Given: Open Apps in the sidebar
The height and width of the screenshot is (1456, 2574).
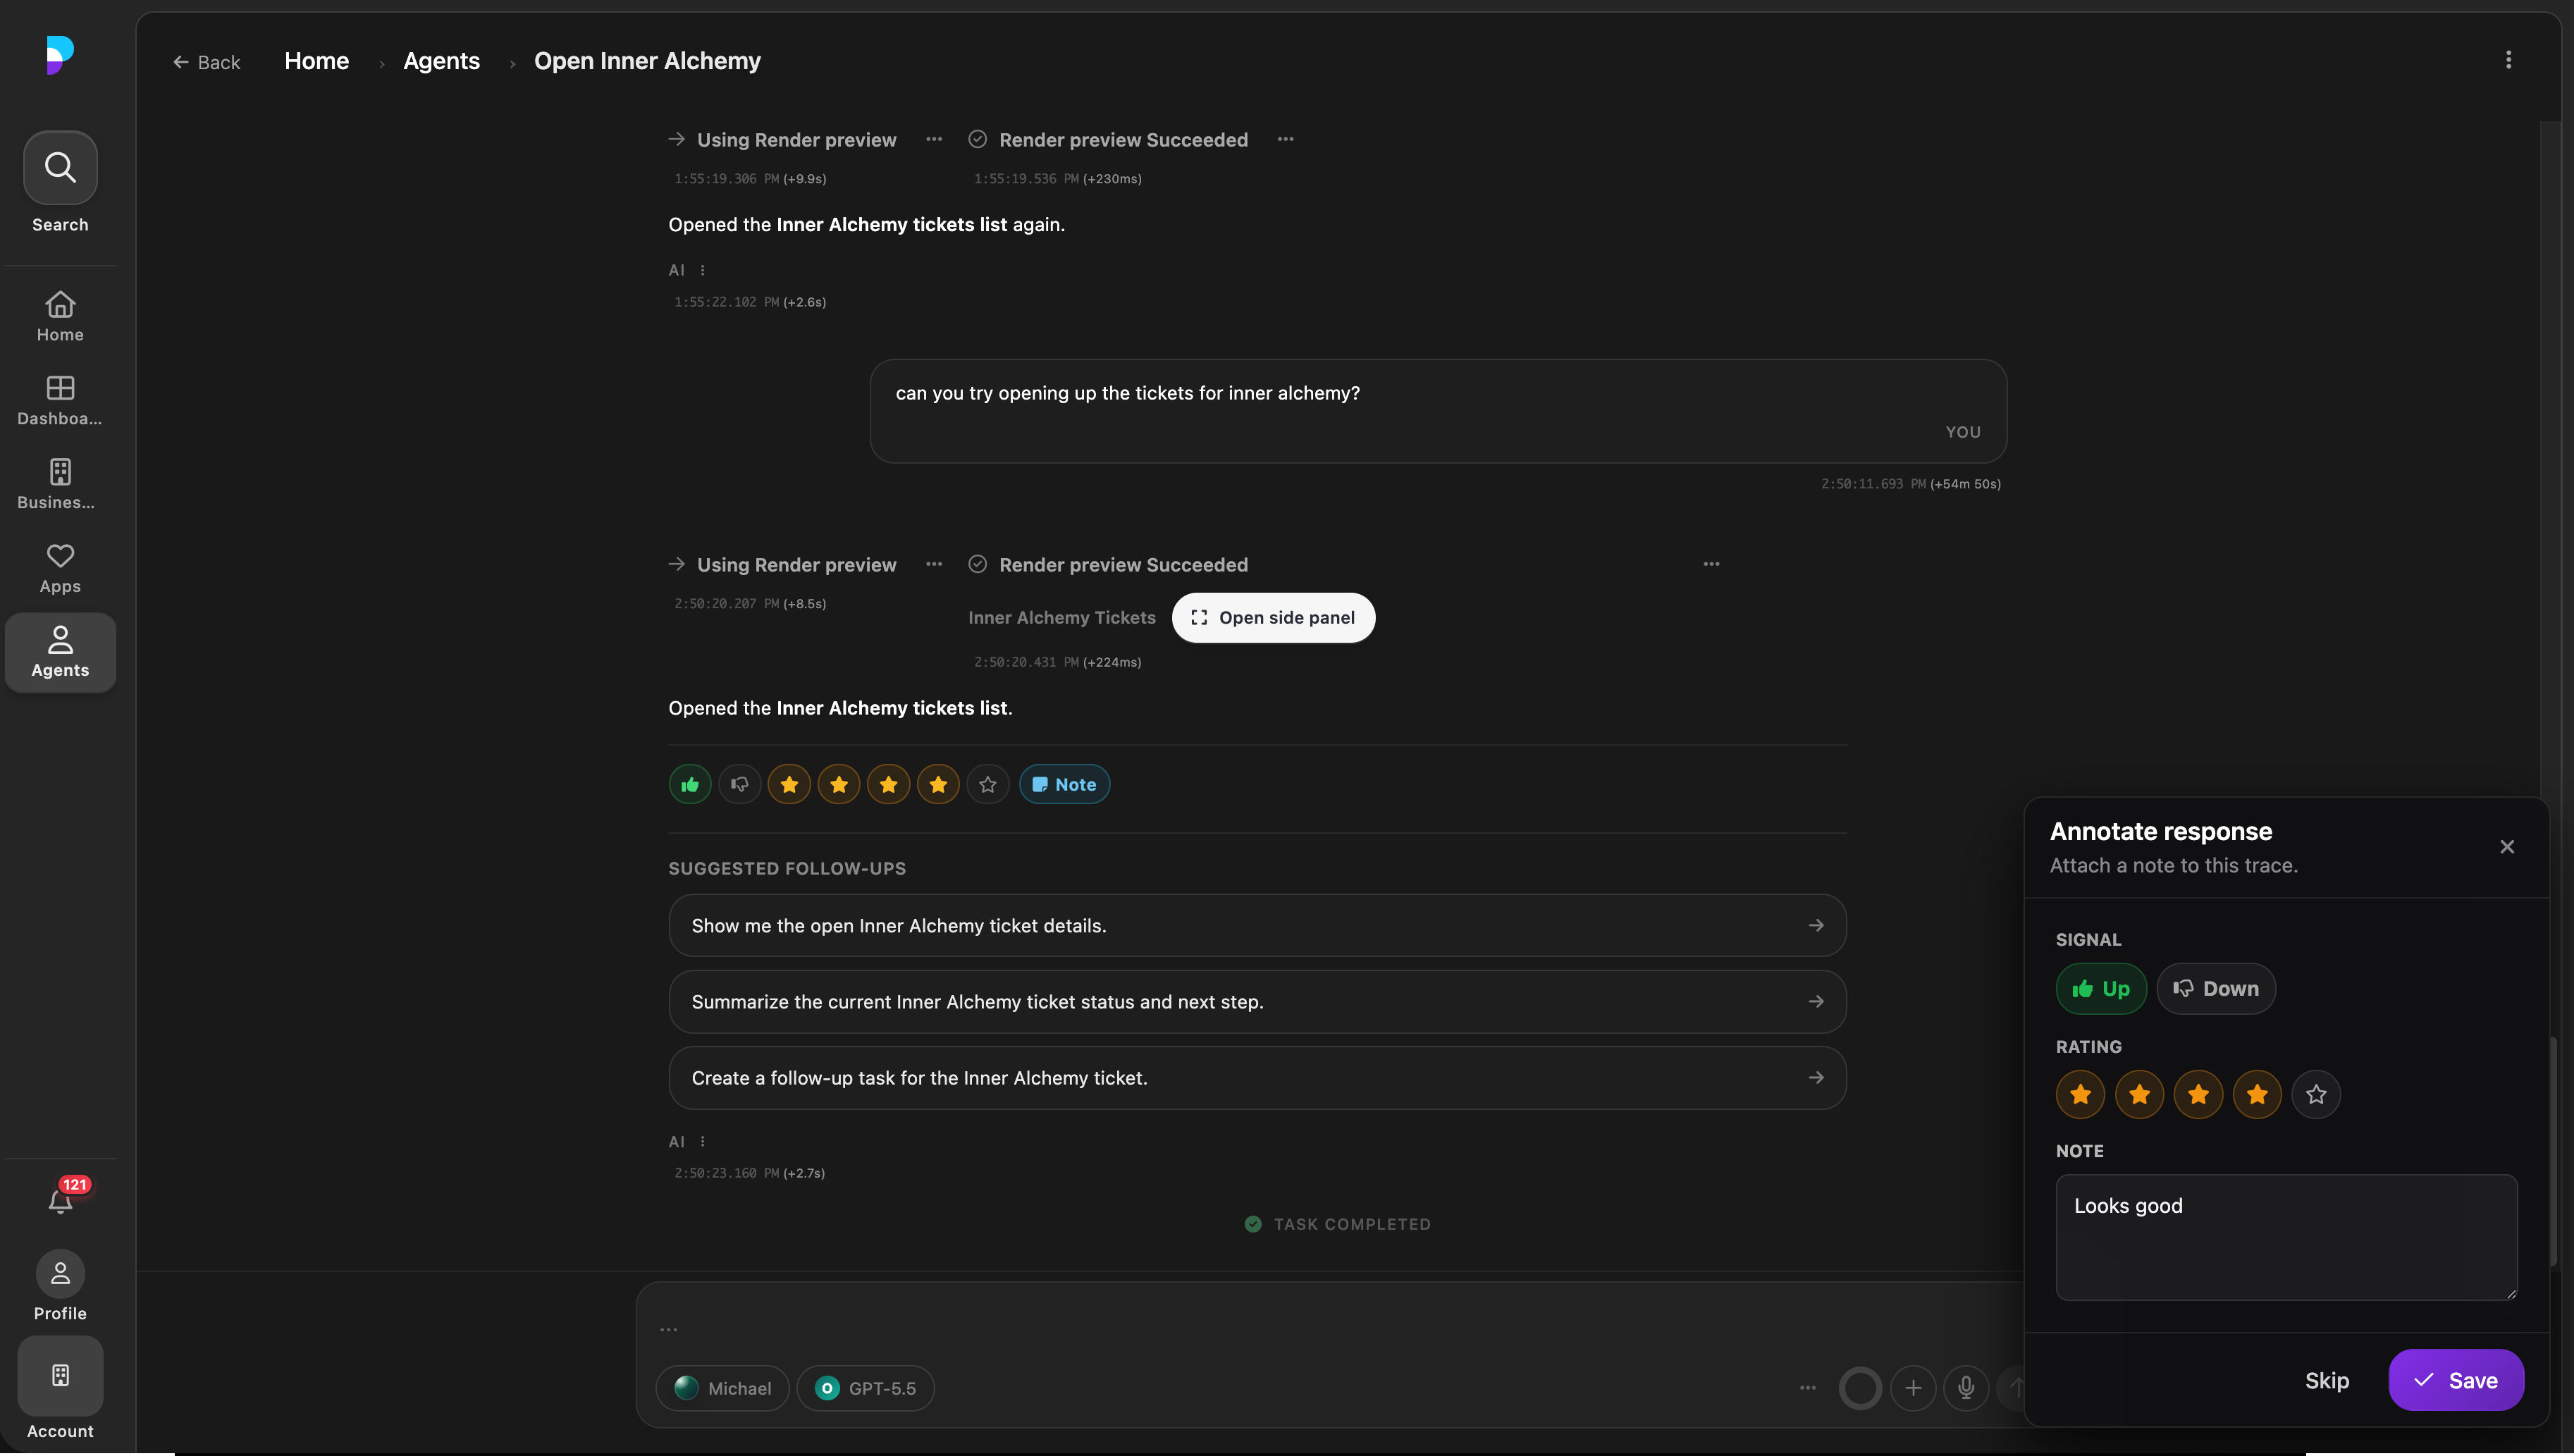Looking at the screenshot, I should [x=60, y=568].
